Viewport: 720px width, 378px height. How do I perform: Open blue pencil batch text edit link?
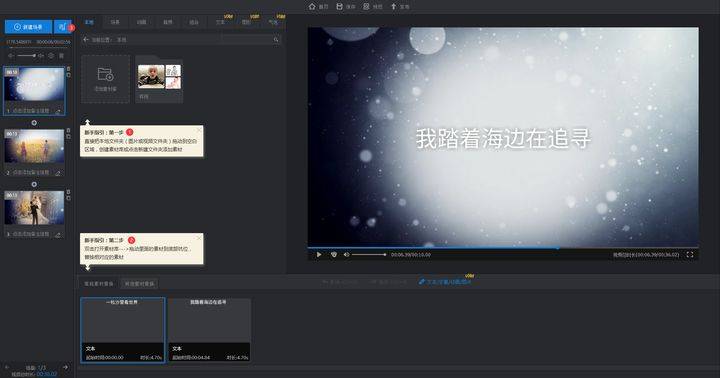(444, 282)
